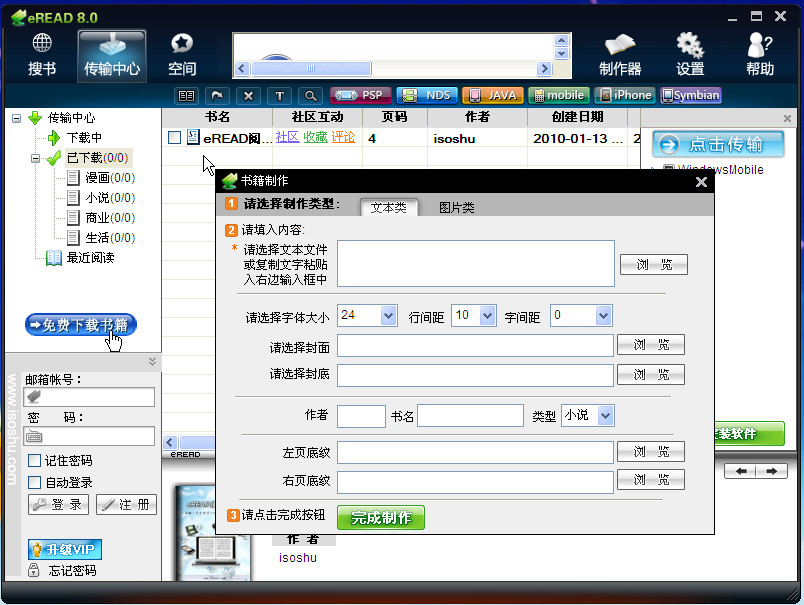804x605 pixels.
Task: Open the font size 24 dropdown
Action: tap(389, 315)
